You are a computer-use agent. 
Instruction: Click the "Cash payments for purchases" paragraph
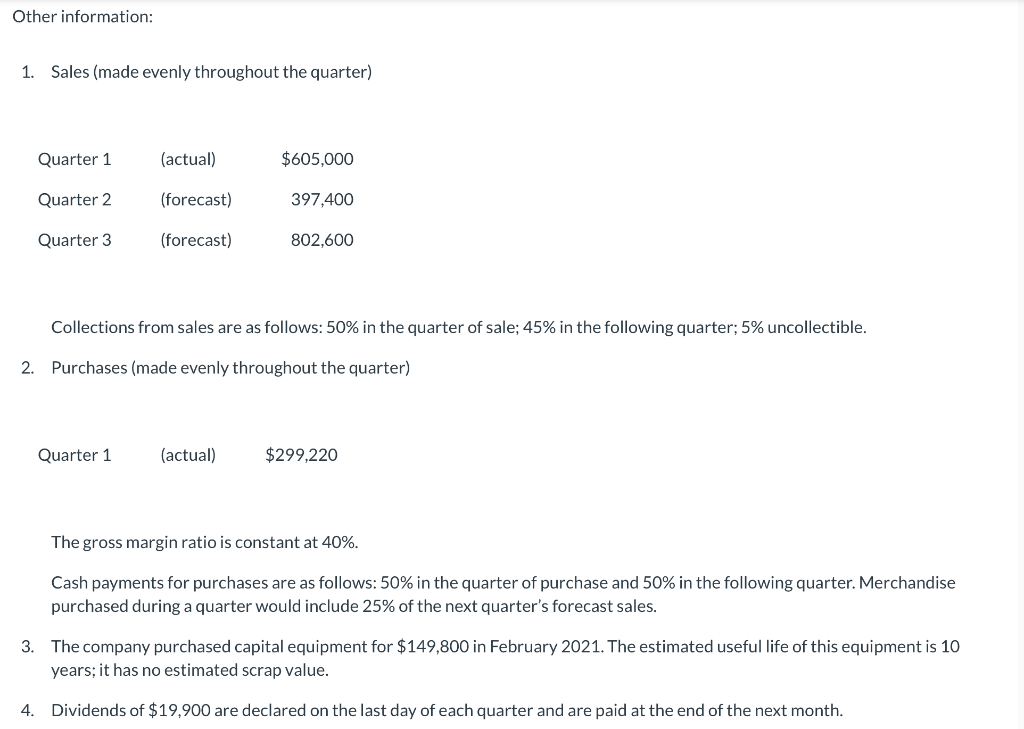[x=503, y=594]
